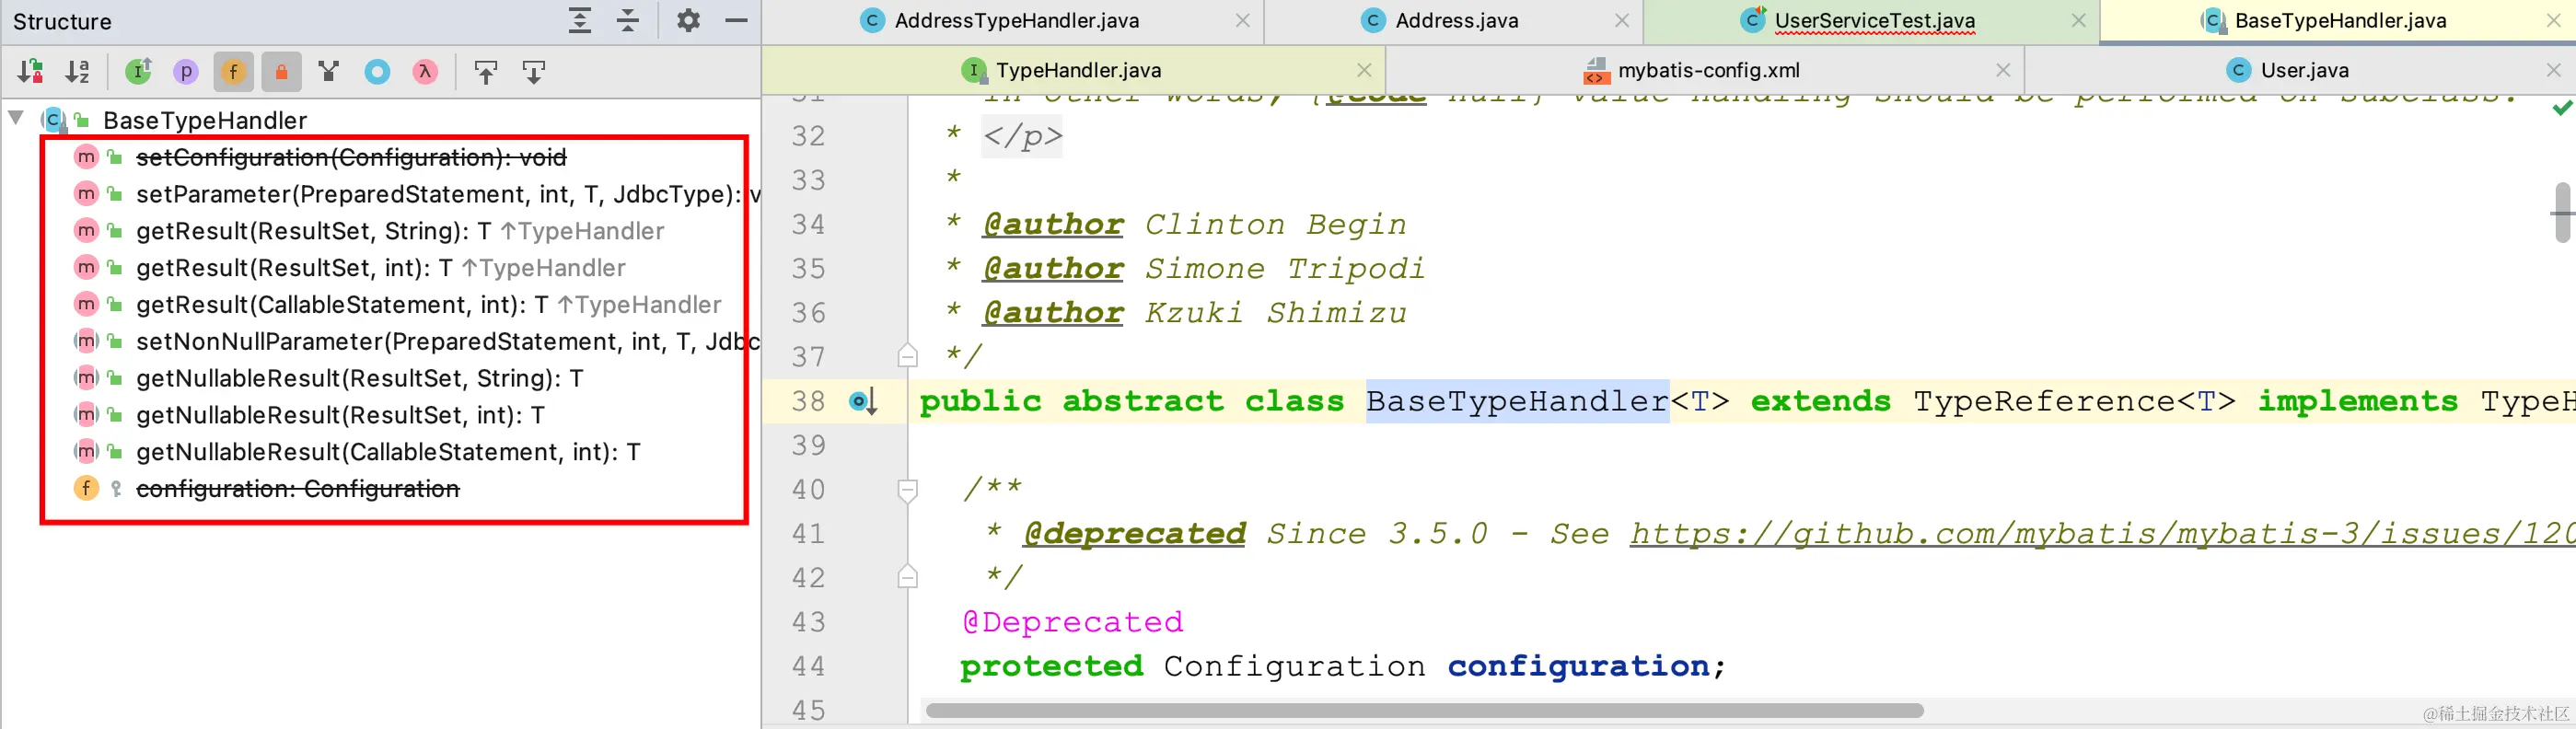Click @Deprecated annotation on line 43
Viewport: 2576px width, 729px height.
point(1072,622)
